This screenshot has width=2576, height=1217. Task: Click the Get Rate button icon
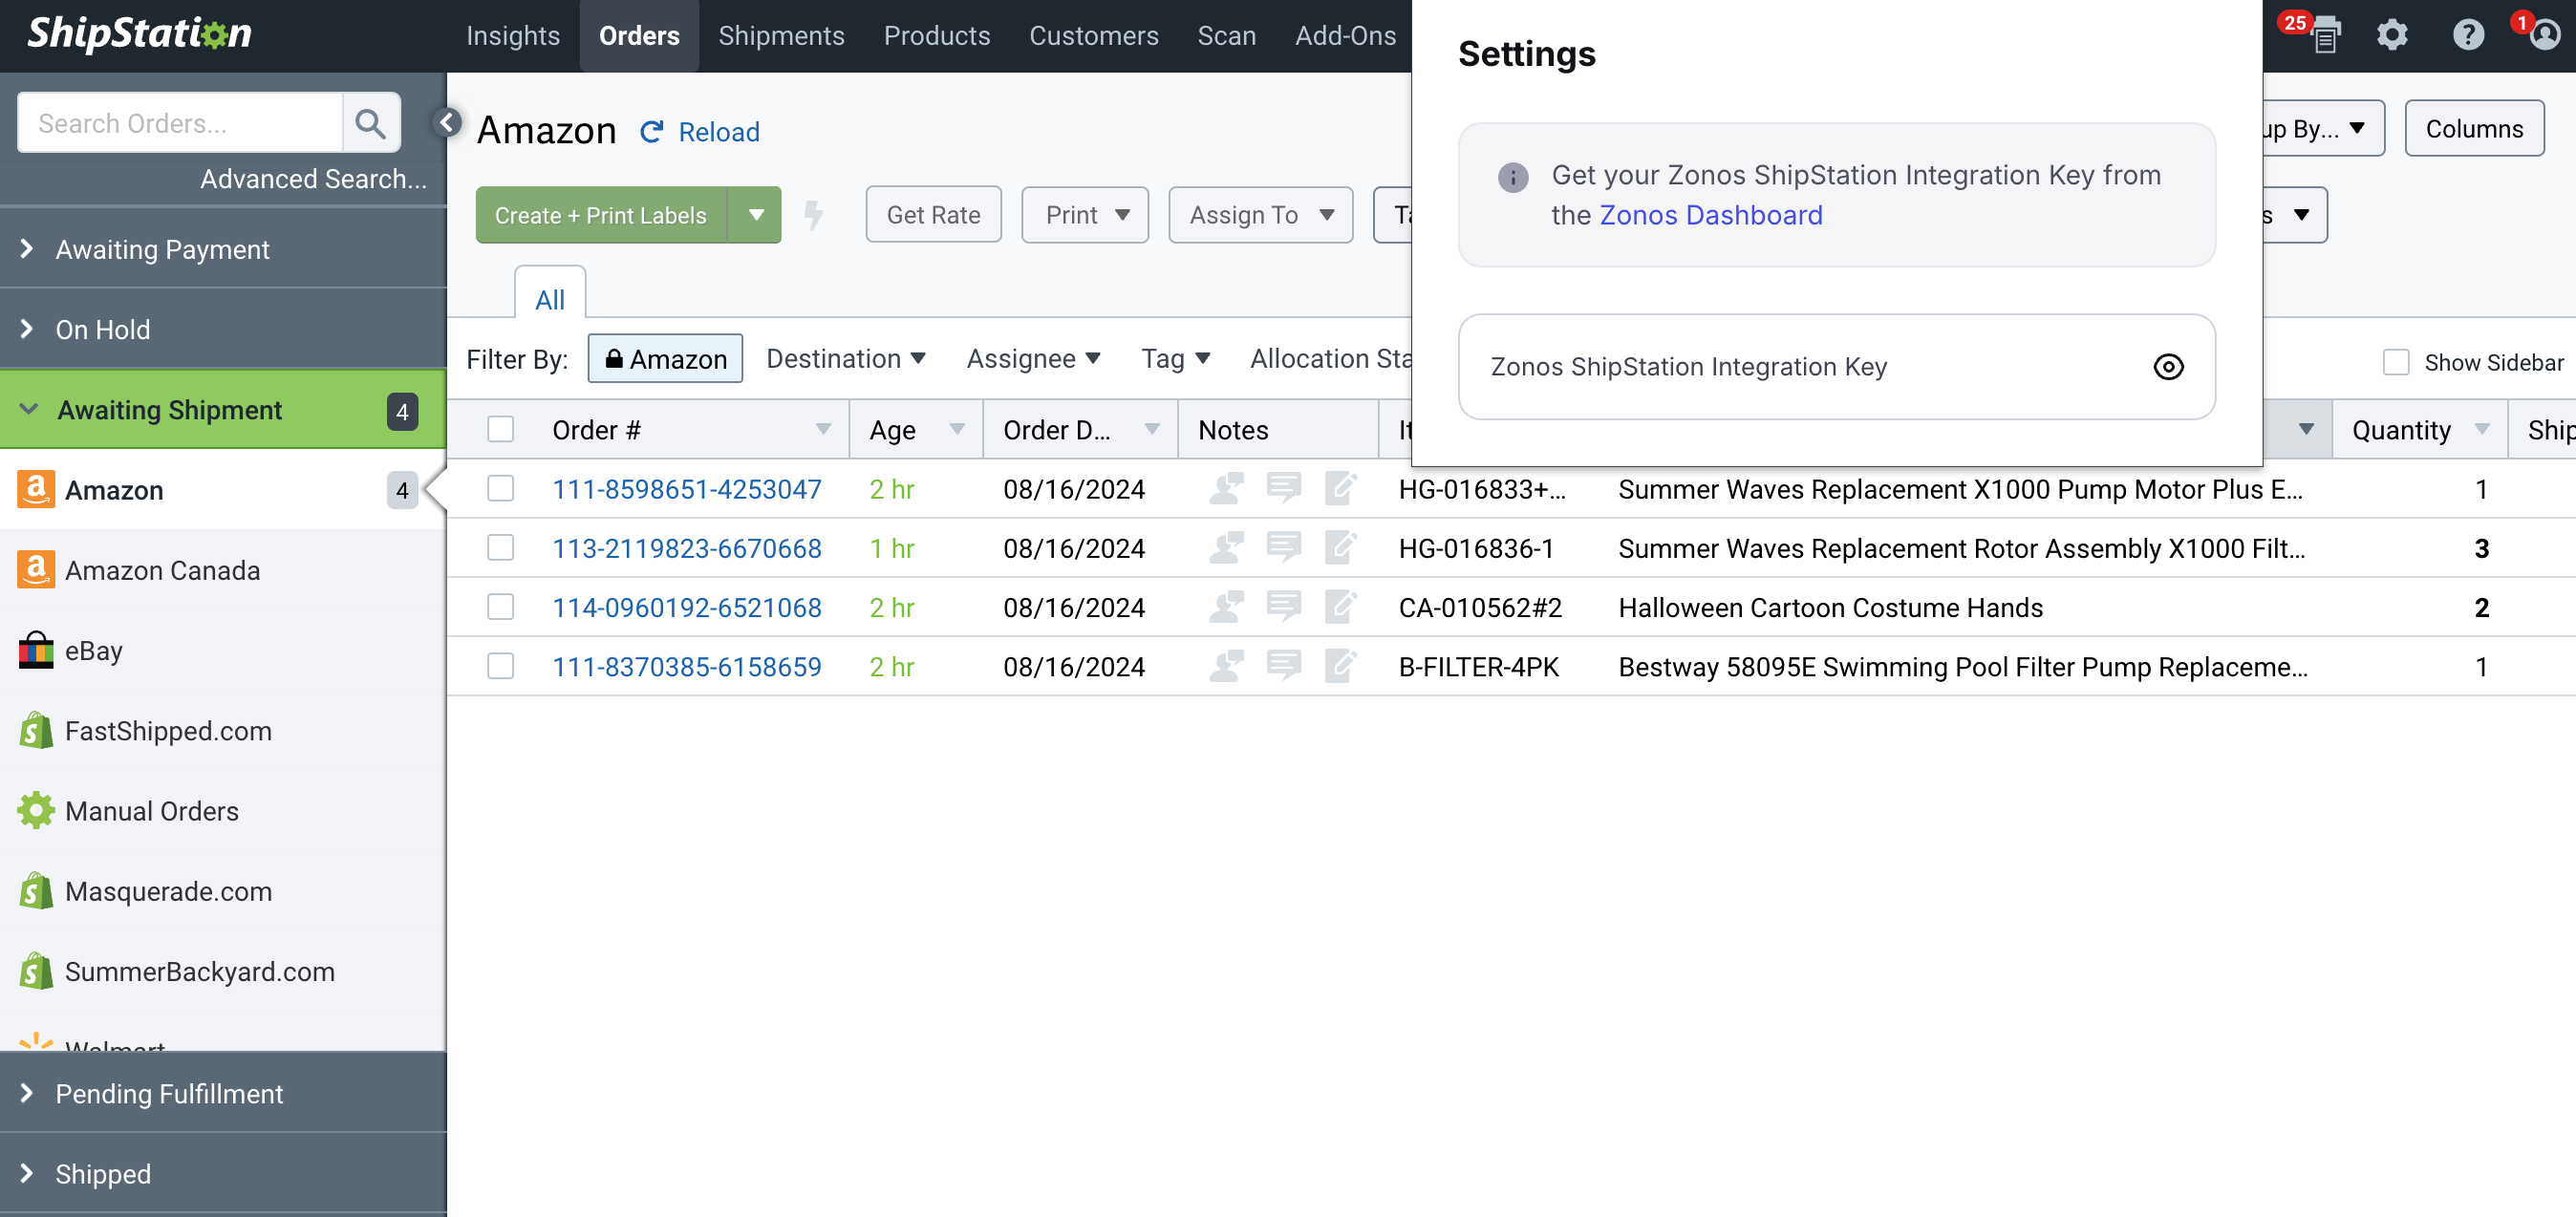tap(934, 214)
